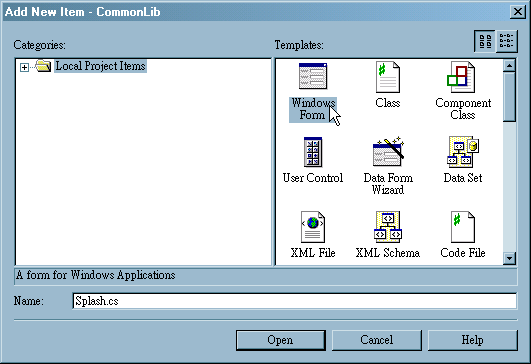
Task: Click the "Data Set" label text
Action: (x=463, y=178)
